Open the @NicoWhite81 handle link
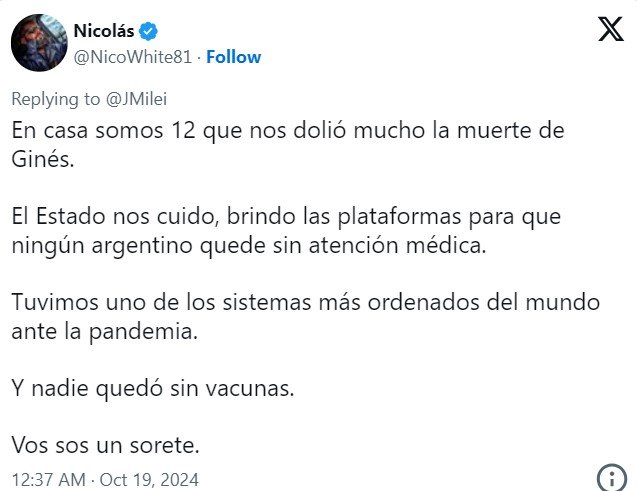This screenshot has width=637, height=491. [x=133, y=57]
